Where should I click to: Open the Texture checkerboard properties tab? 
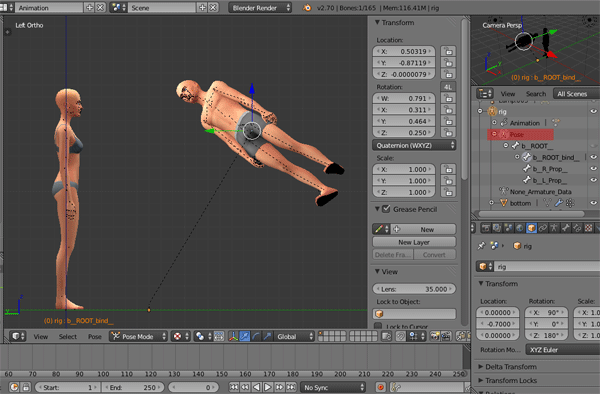point(589,228)
